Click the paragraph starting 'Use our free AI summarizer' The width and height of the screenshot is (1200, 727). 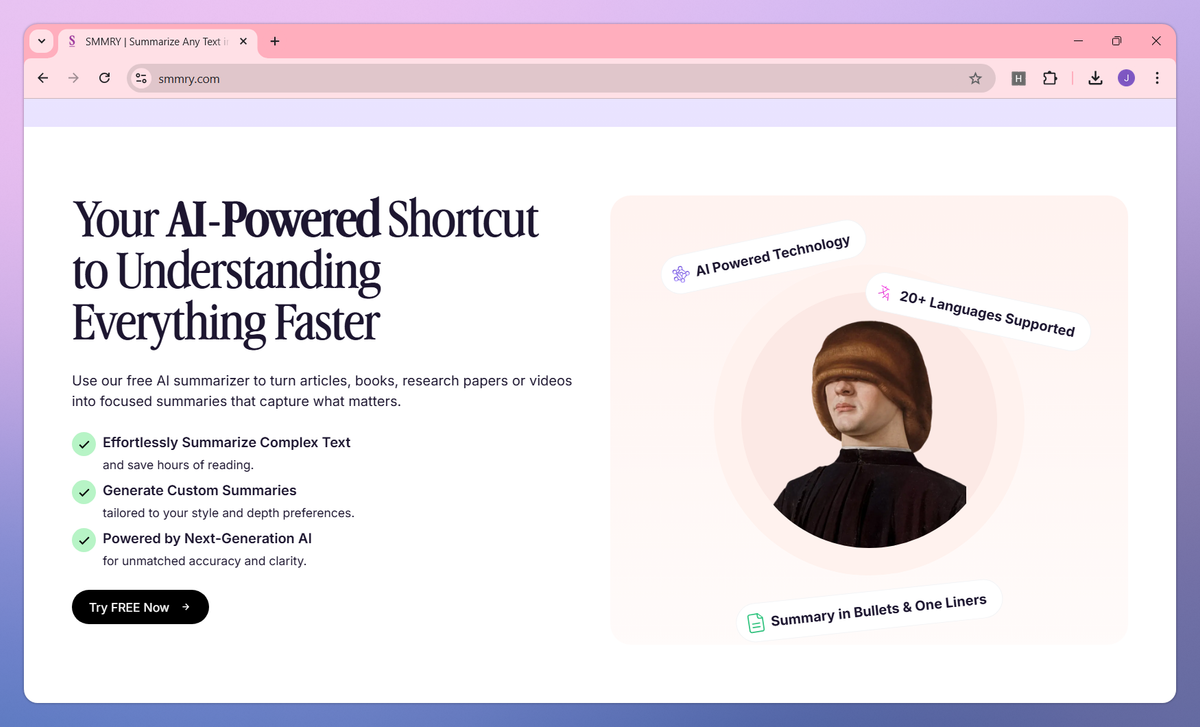[x=322, y=391]
